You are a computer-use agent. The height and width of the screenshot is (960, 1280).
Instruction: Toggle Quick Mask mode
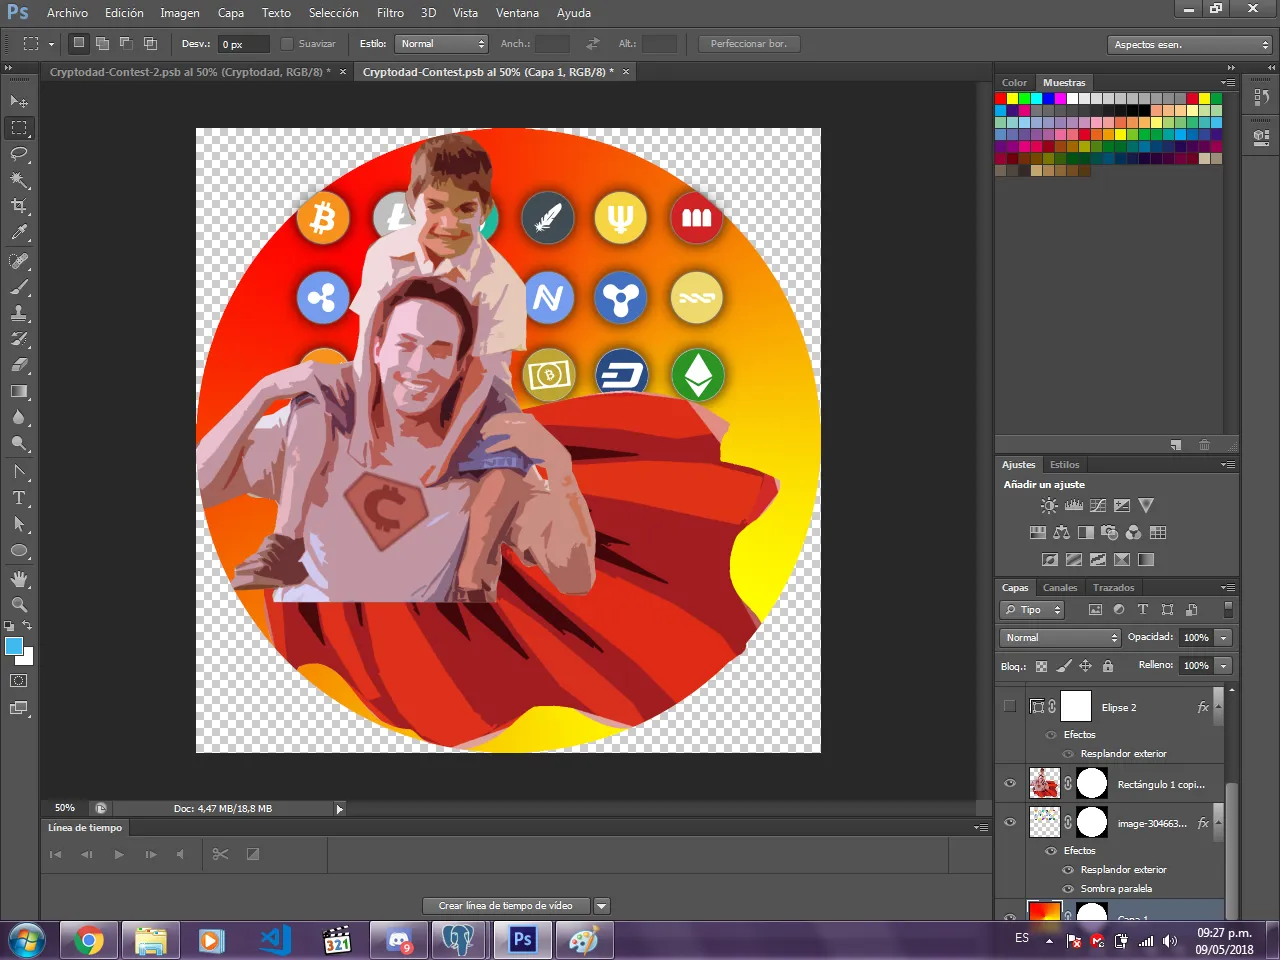click(x=19, y=681)
